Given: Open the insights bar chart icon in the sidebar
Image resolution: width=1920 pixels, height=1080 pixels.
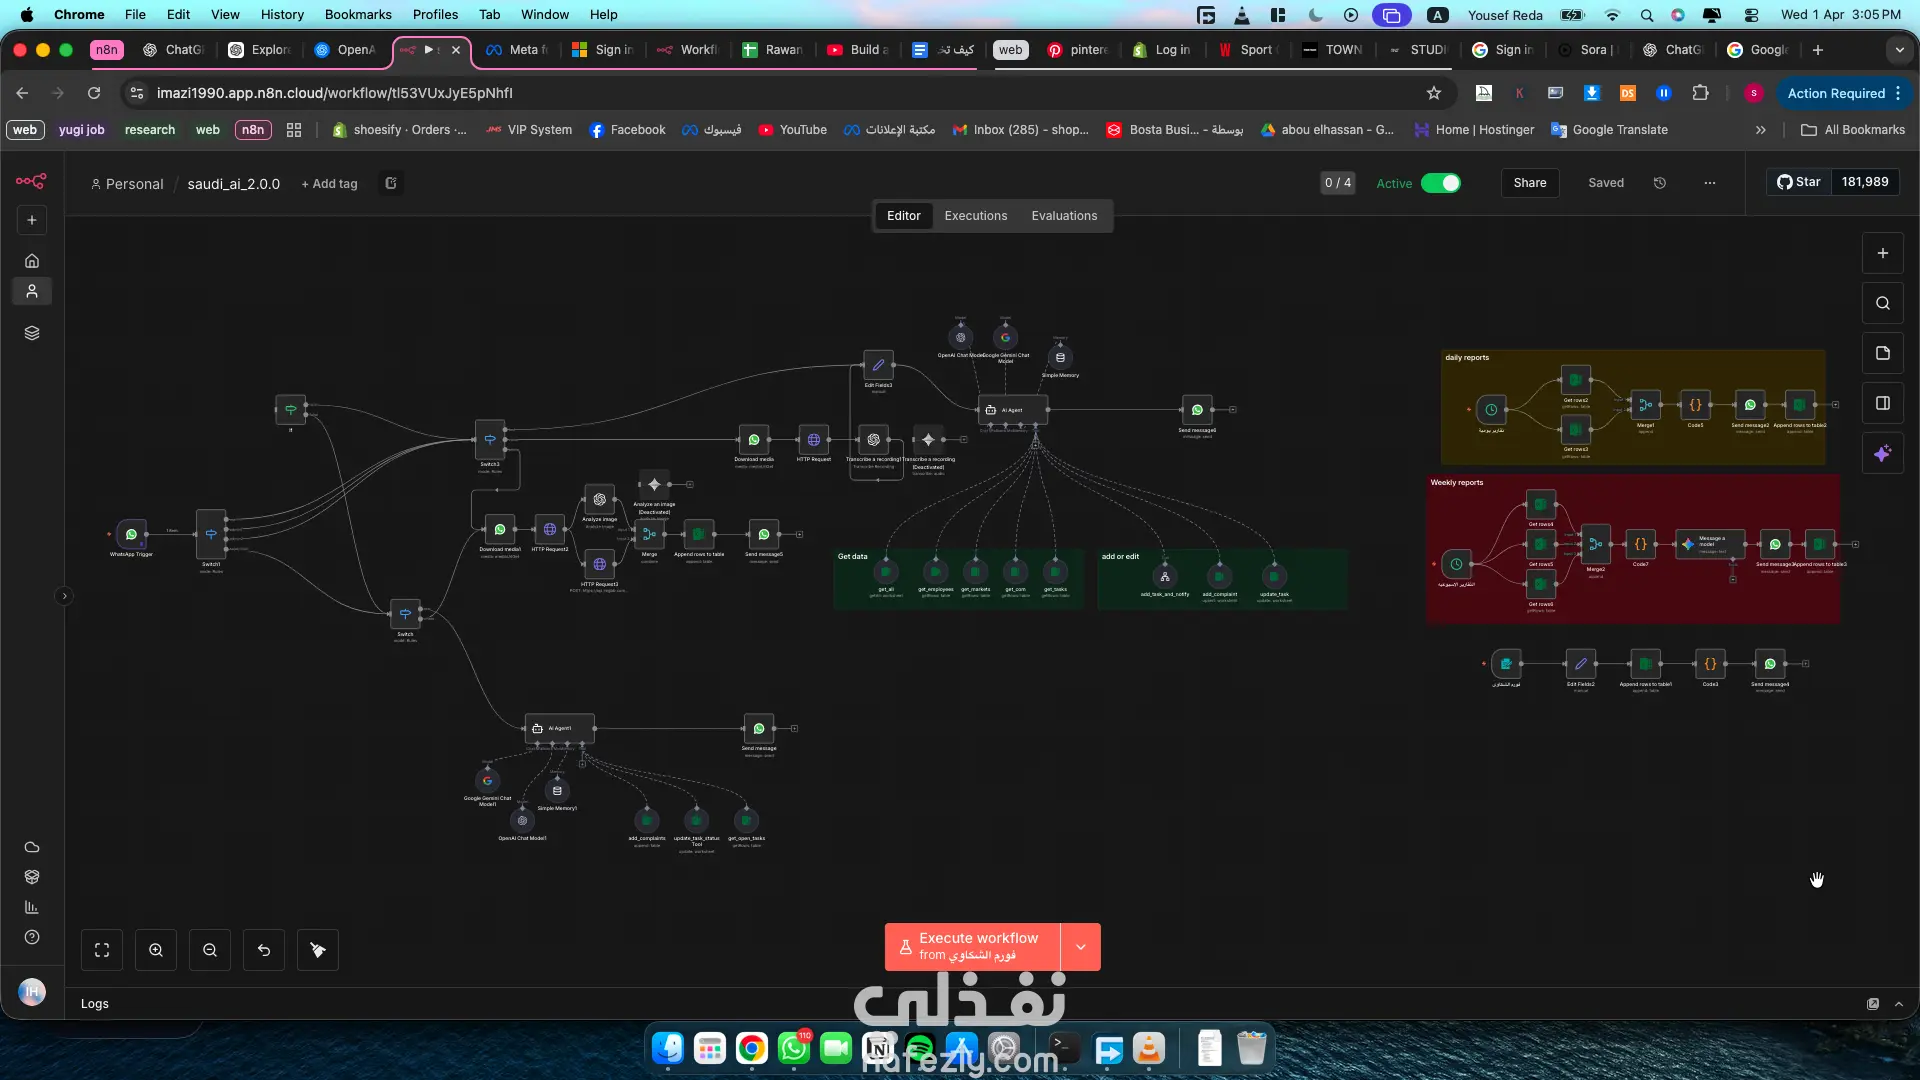Looking at the screenshot, I should click(32, 907).
